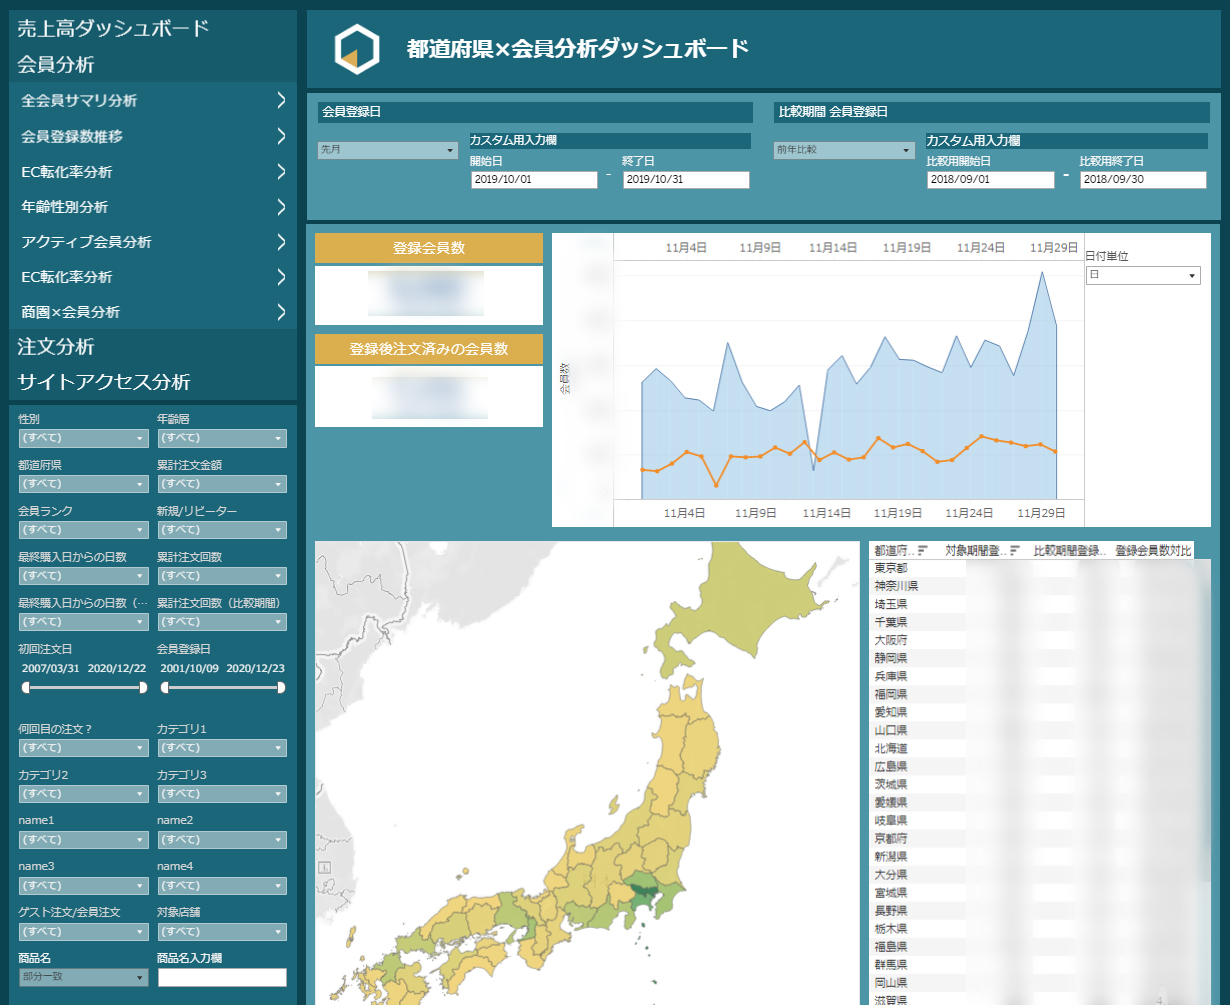Screen dimensions: 1230x1005
Task: Click the 開始日 date input field
Action: click(x=534, y=180)
